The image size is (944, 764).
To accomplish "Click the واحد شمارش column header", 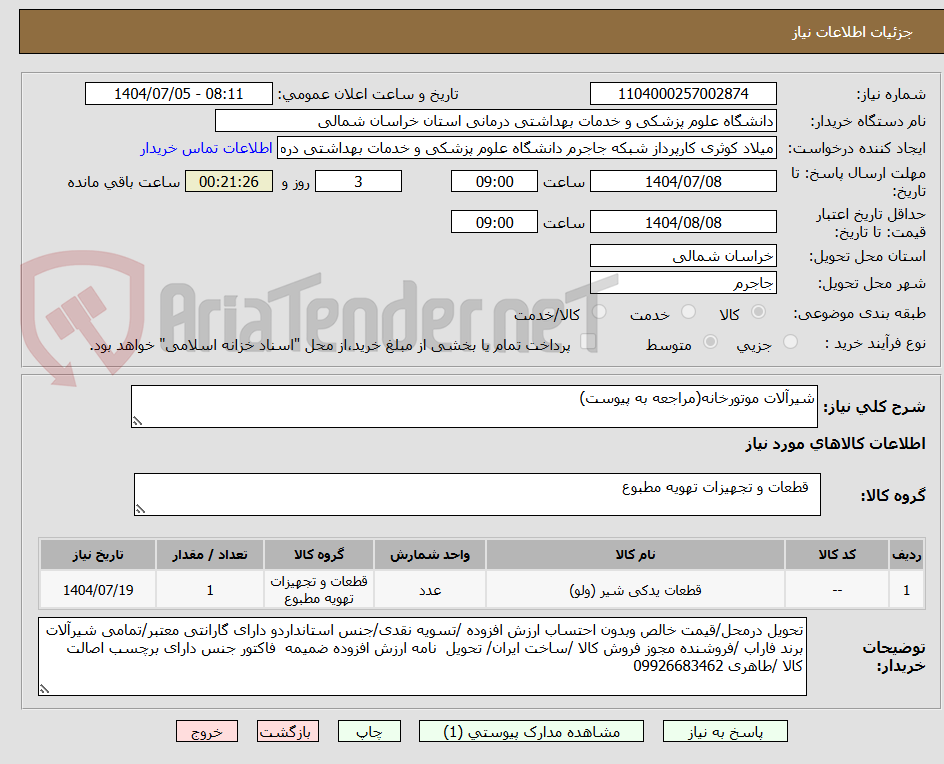I will (430, 554).
